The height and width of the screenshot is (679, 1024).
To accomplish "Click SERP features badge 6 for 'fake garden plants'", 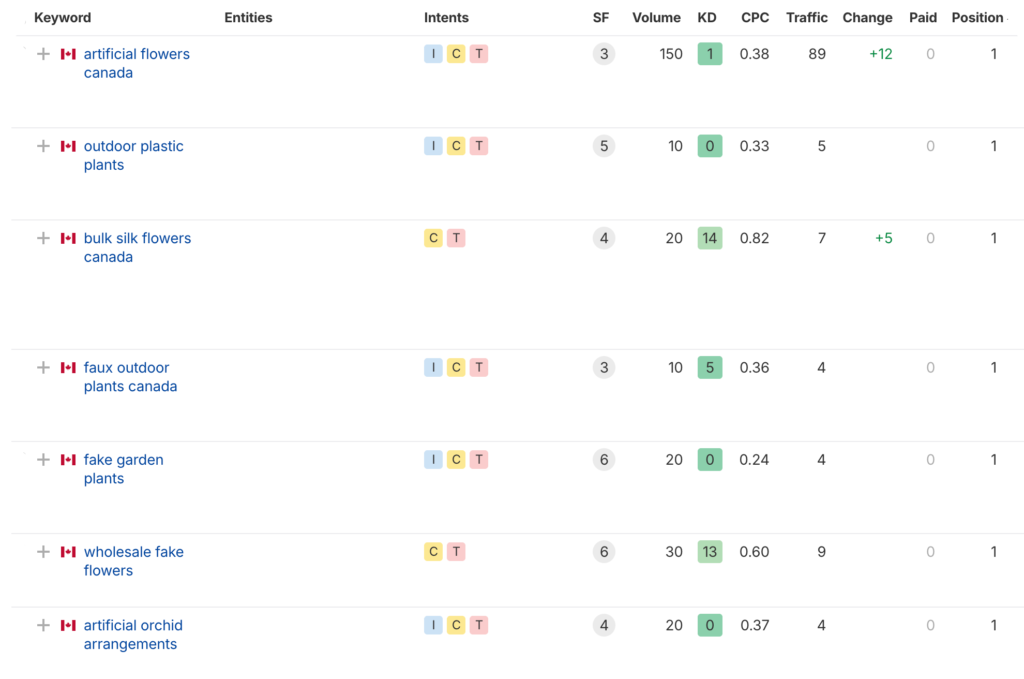I will pyautogui.click(x=603, y=460).
